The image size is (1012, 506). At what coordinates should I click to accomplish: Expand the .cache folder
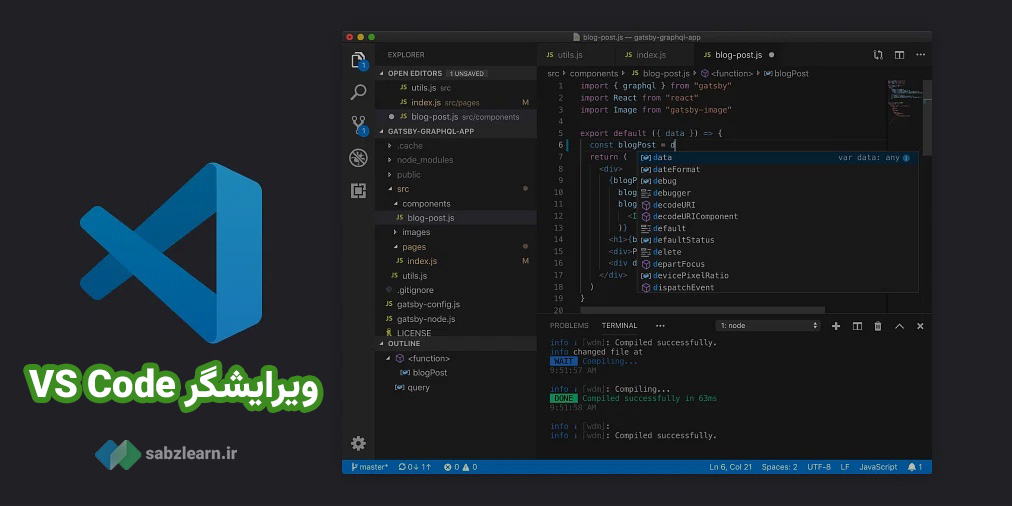pos(389,146)
